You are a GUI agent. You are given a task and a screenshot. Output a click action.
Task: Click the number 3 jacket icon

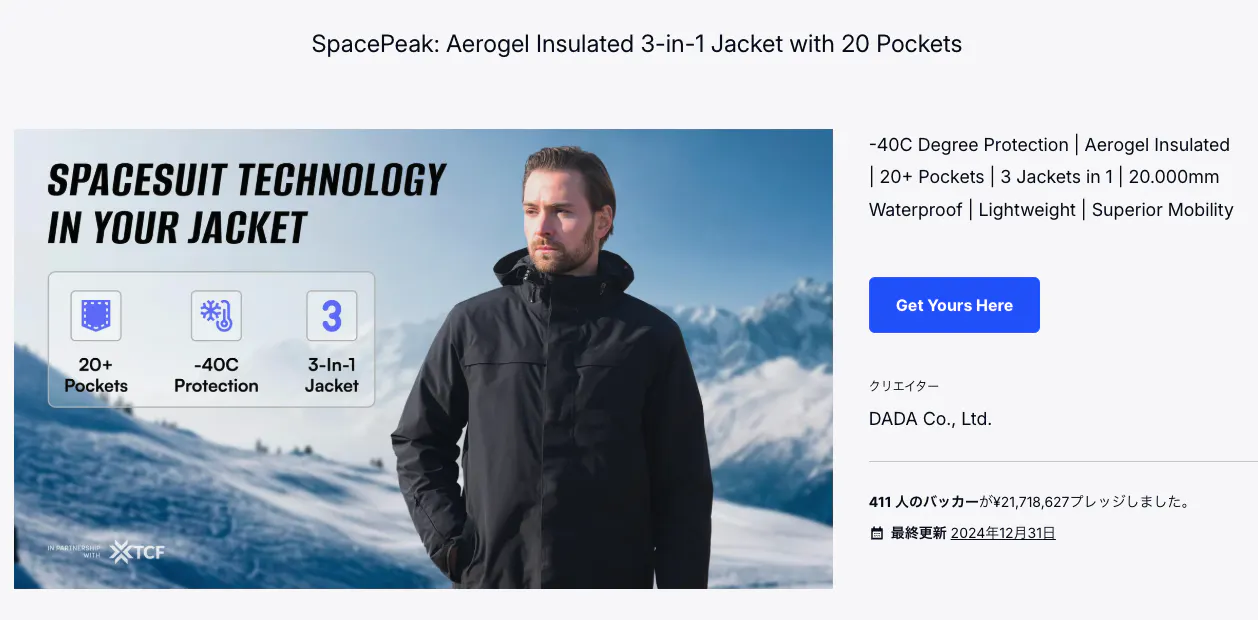click(331, 316)
